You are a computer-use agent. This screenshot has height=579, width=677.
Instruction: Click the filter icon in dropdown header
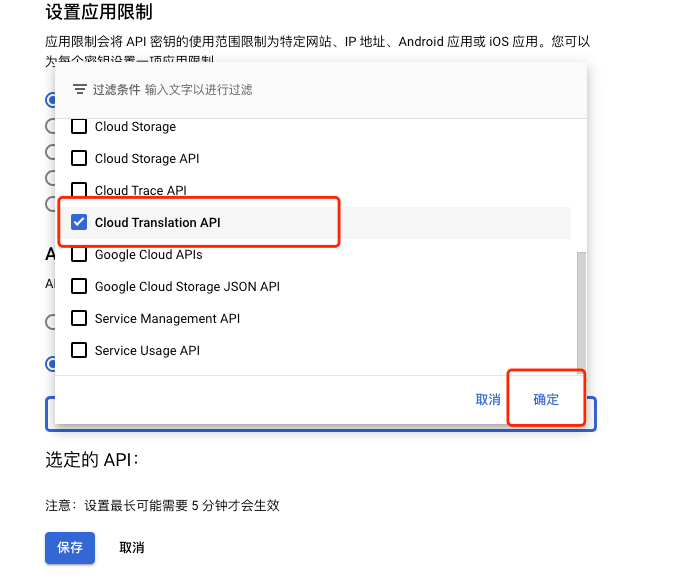[x=79, y=89]
